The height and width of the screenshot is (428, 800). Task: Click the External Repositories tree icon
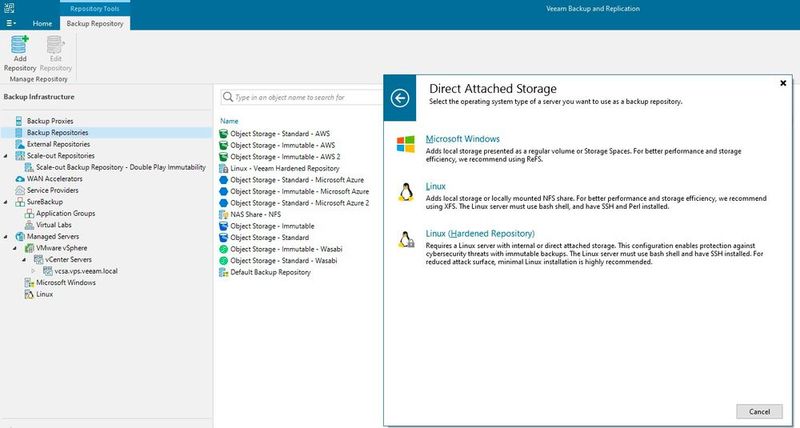pyautogui.click(x=19, y=144)
